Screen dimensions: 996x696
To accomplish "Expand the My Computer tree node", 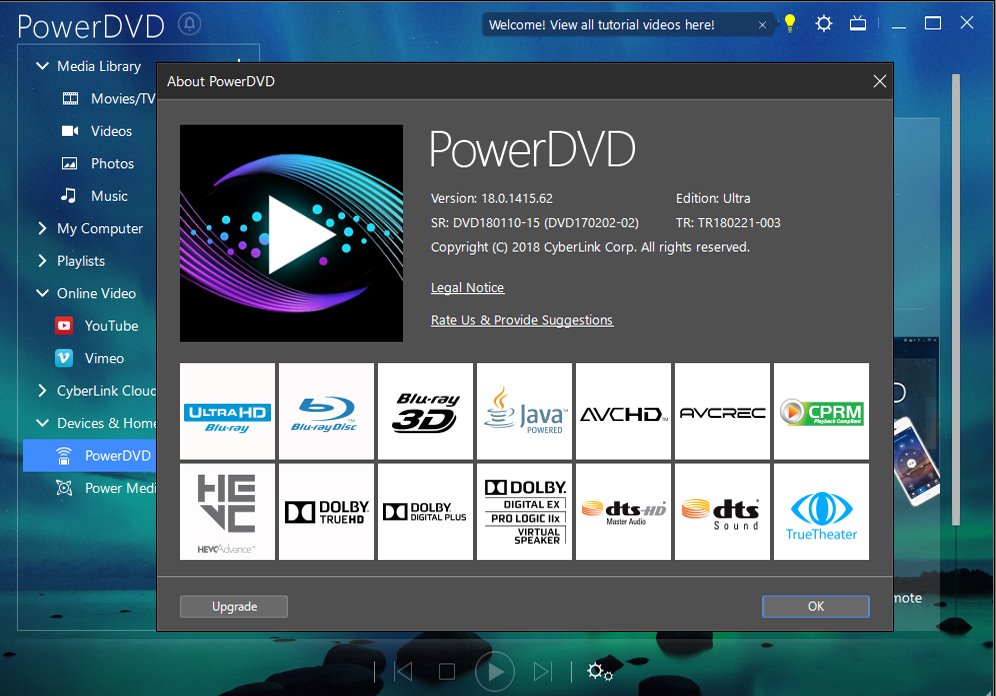I will (x=42, y=228).
